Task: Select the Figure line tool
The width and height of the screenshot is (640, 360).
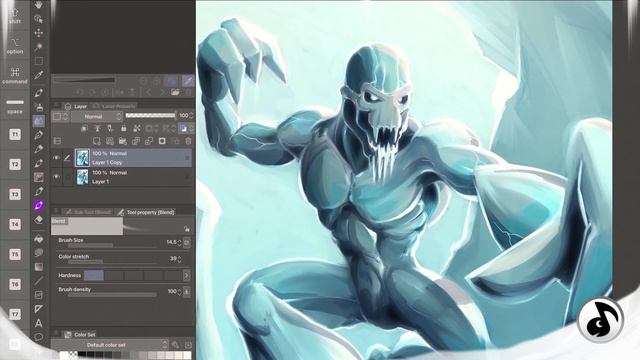Action: (x=38, y=281)
